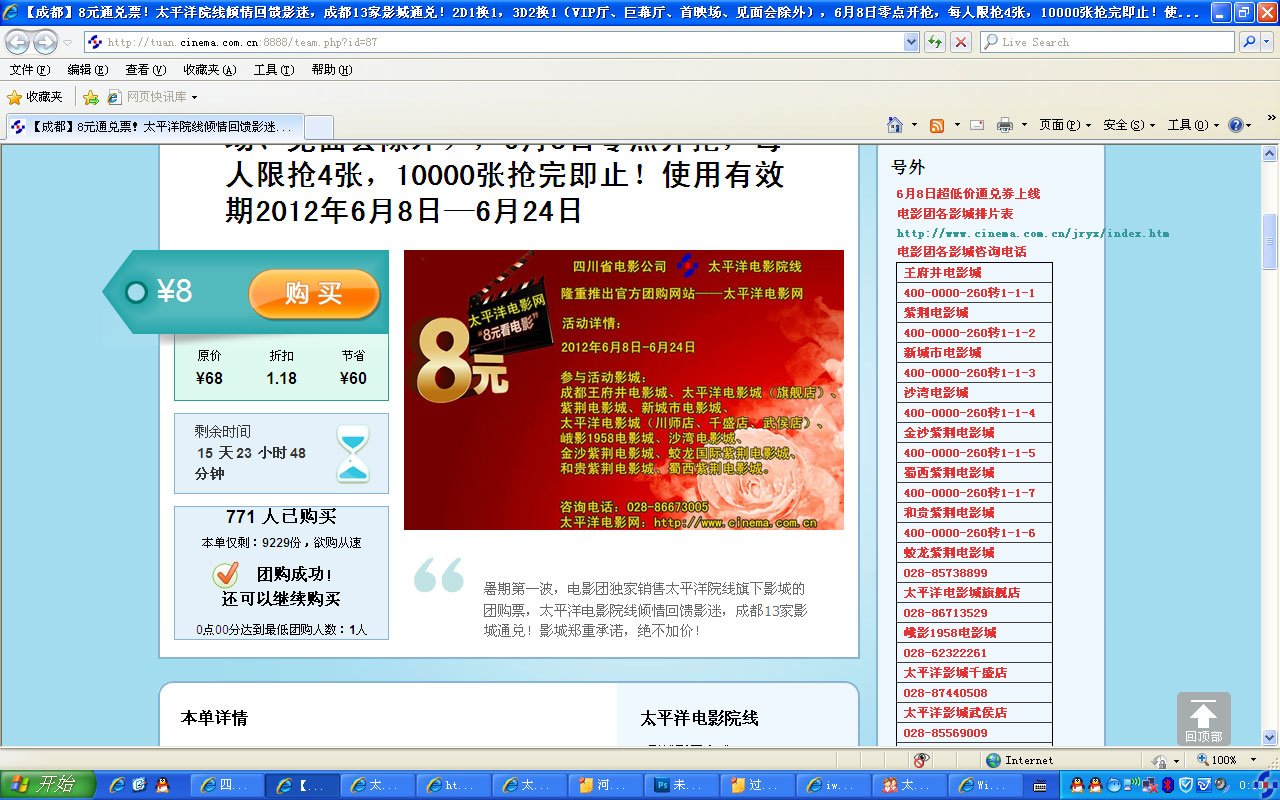Screen dimensions: 1280x800
Task: Open the blank new tab button
Action: [x=319, y=127]
